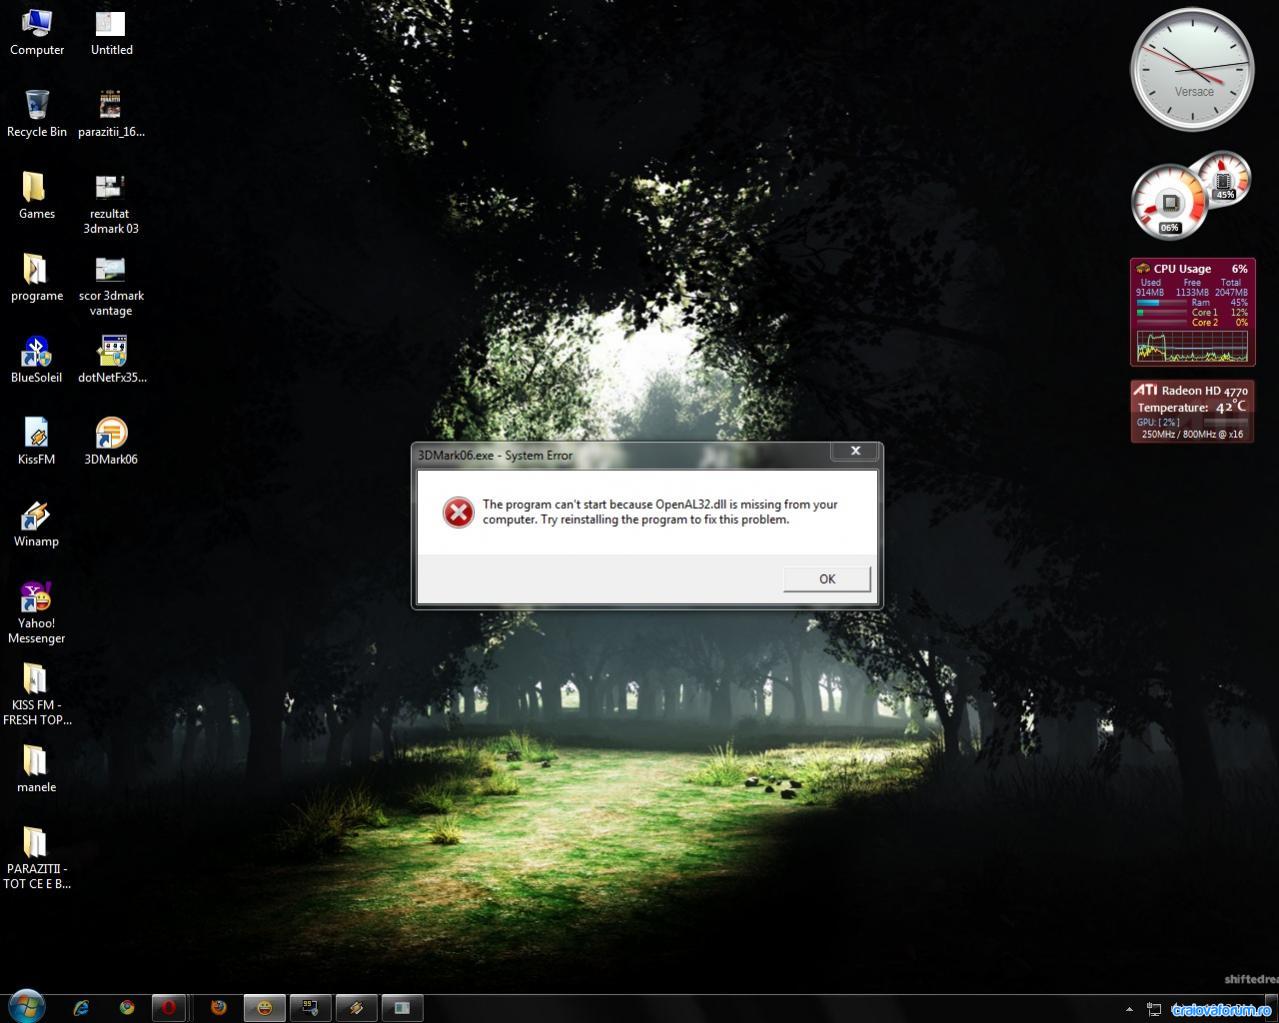The height and width of the screenshot is (1023, 1279).
Task: Open the taskbar button with the 99 monitor icon
Action: coord(310,1008)
